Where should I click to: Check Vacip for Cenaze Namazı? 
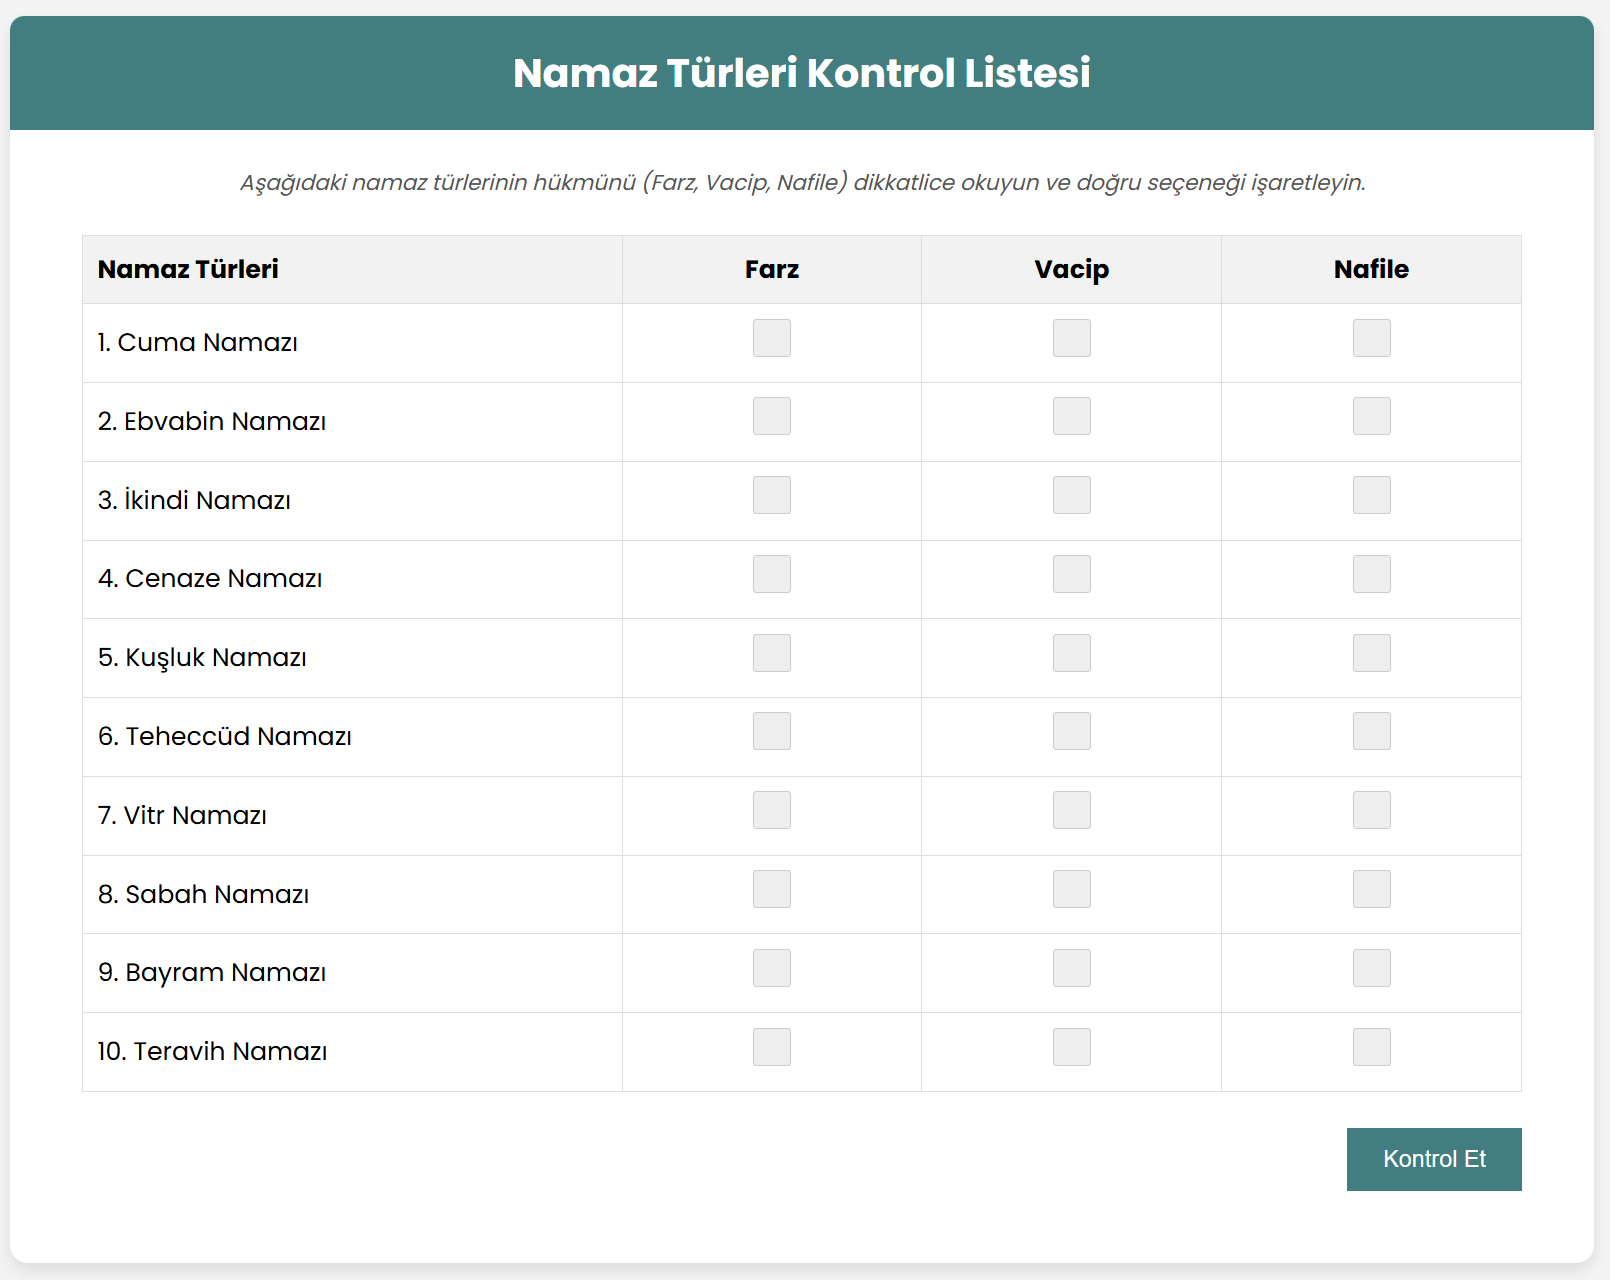point(1072,574)
